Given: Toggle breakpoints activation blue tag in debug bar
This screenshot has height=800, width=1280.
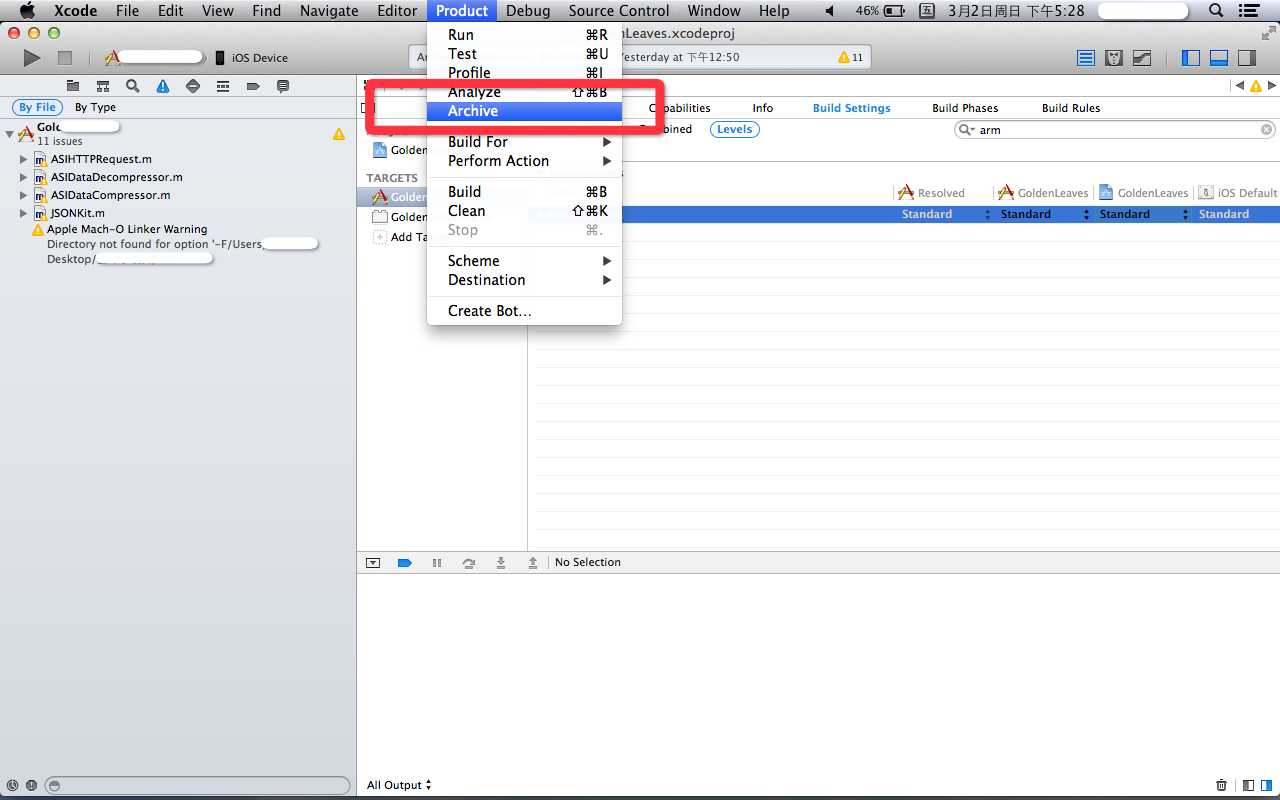Looking at the screenshot, I should [405, 563].
